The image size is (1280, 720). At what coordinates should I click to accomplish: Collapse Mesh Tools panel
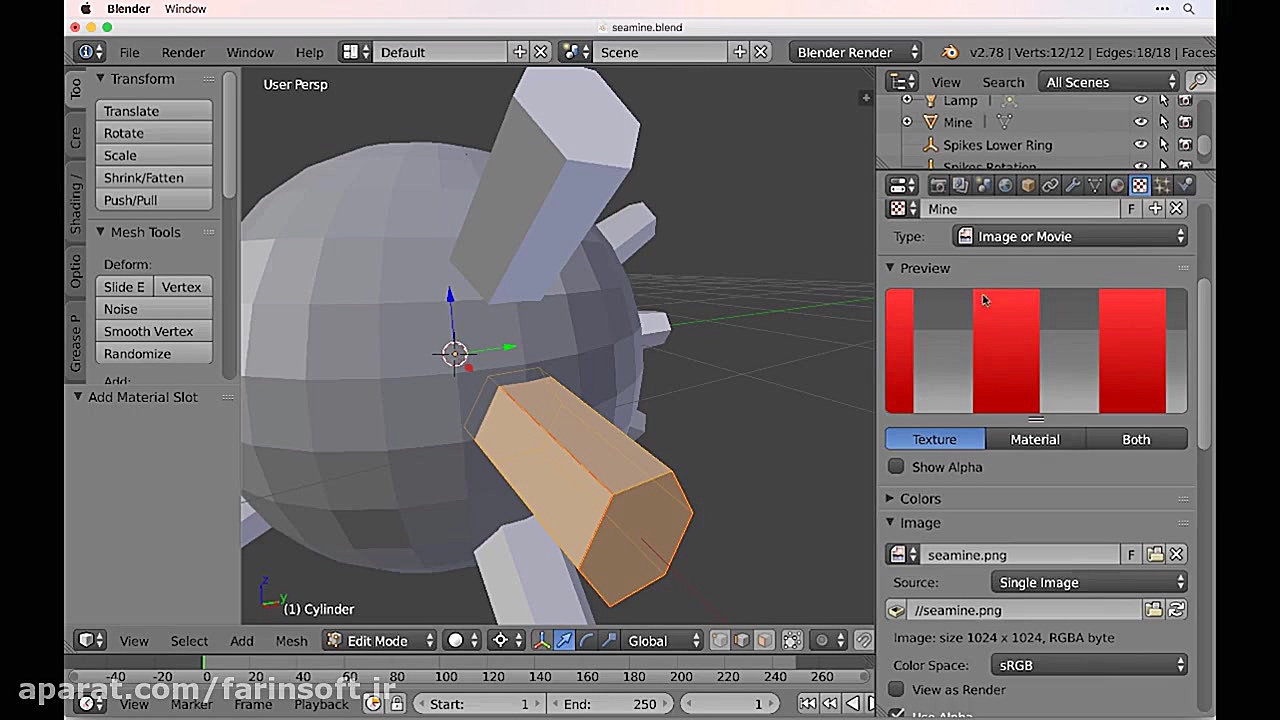click(x=100, y=232)
